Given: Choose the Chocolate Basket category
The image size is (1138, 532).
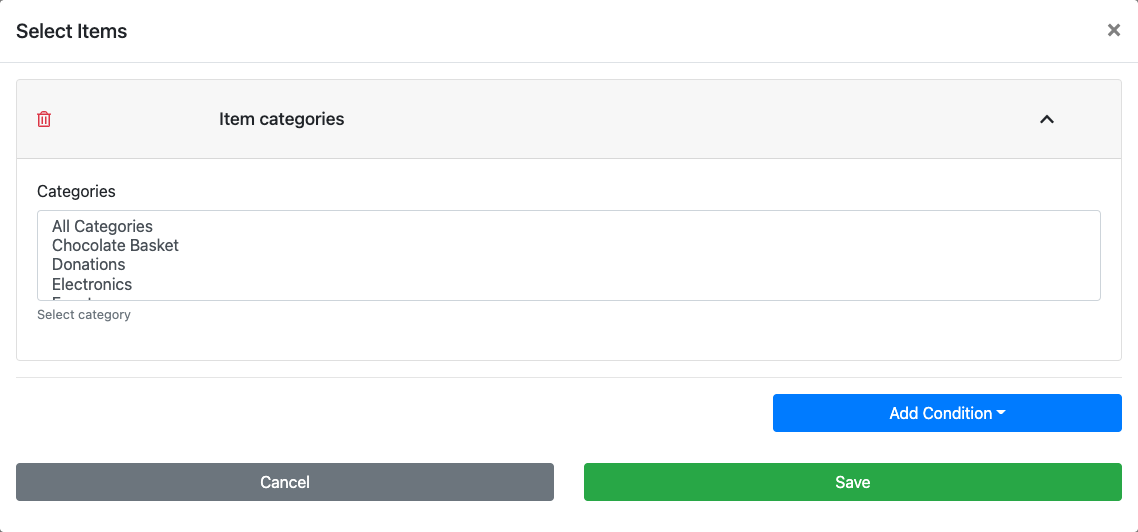Looking at the screenshot, I should (115, 246).
